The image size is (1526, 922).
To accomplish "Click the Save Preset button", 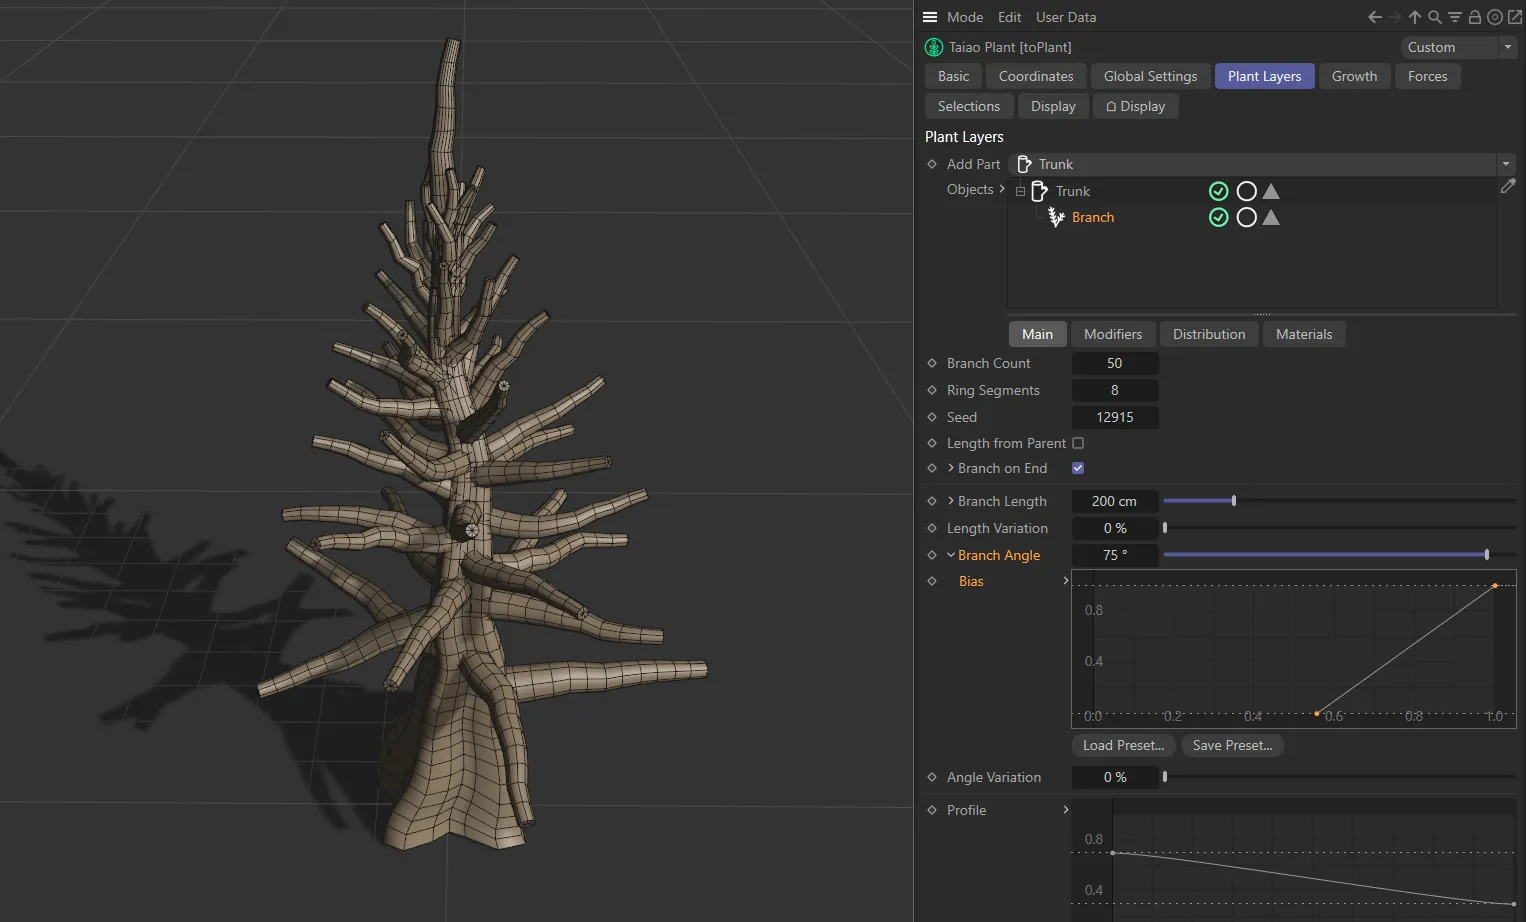I will (1232, 745).
